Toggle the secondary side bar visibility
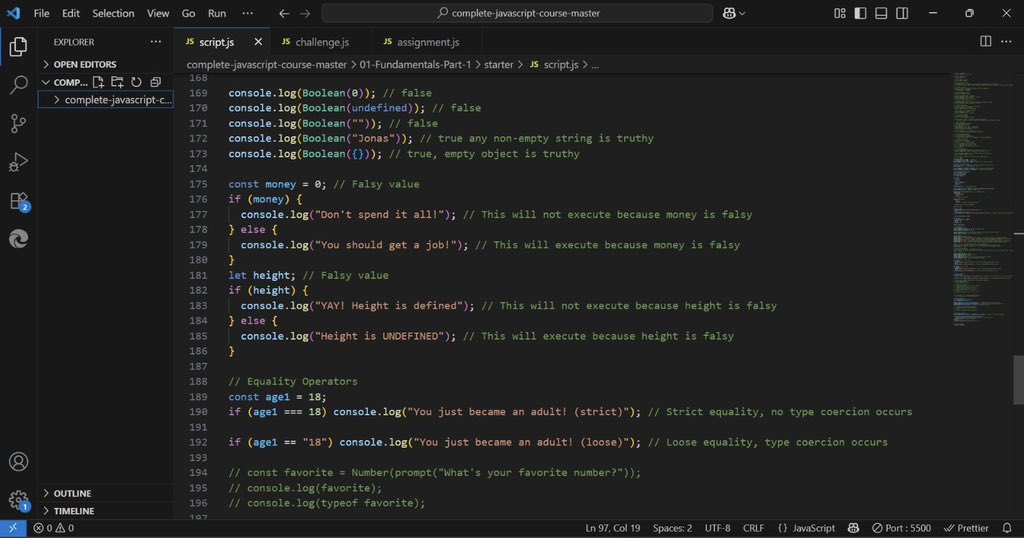This screenshot has width=1024, height=538. tap(902, 13)
